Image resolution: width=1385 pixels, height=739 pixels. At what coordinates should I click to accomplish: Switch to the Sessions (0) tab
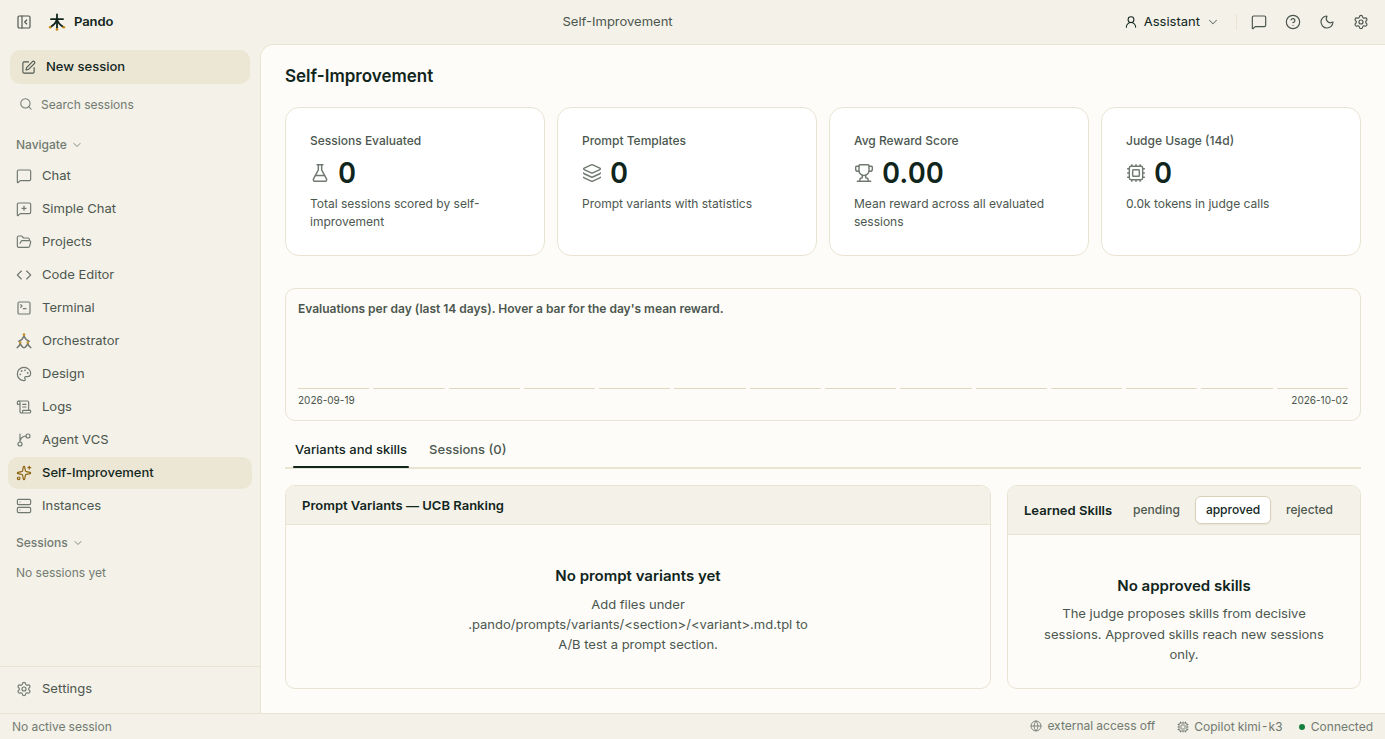467,450
